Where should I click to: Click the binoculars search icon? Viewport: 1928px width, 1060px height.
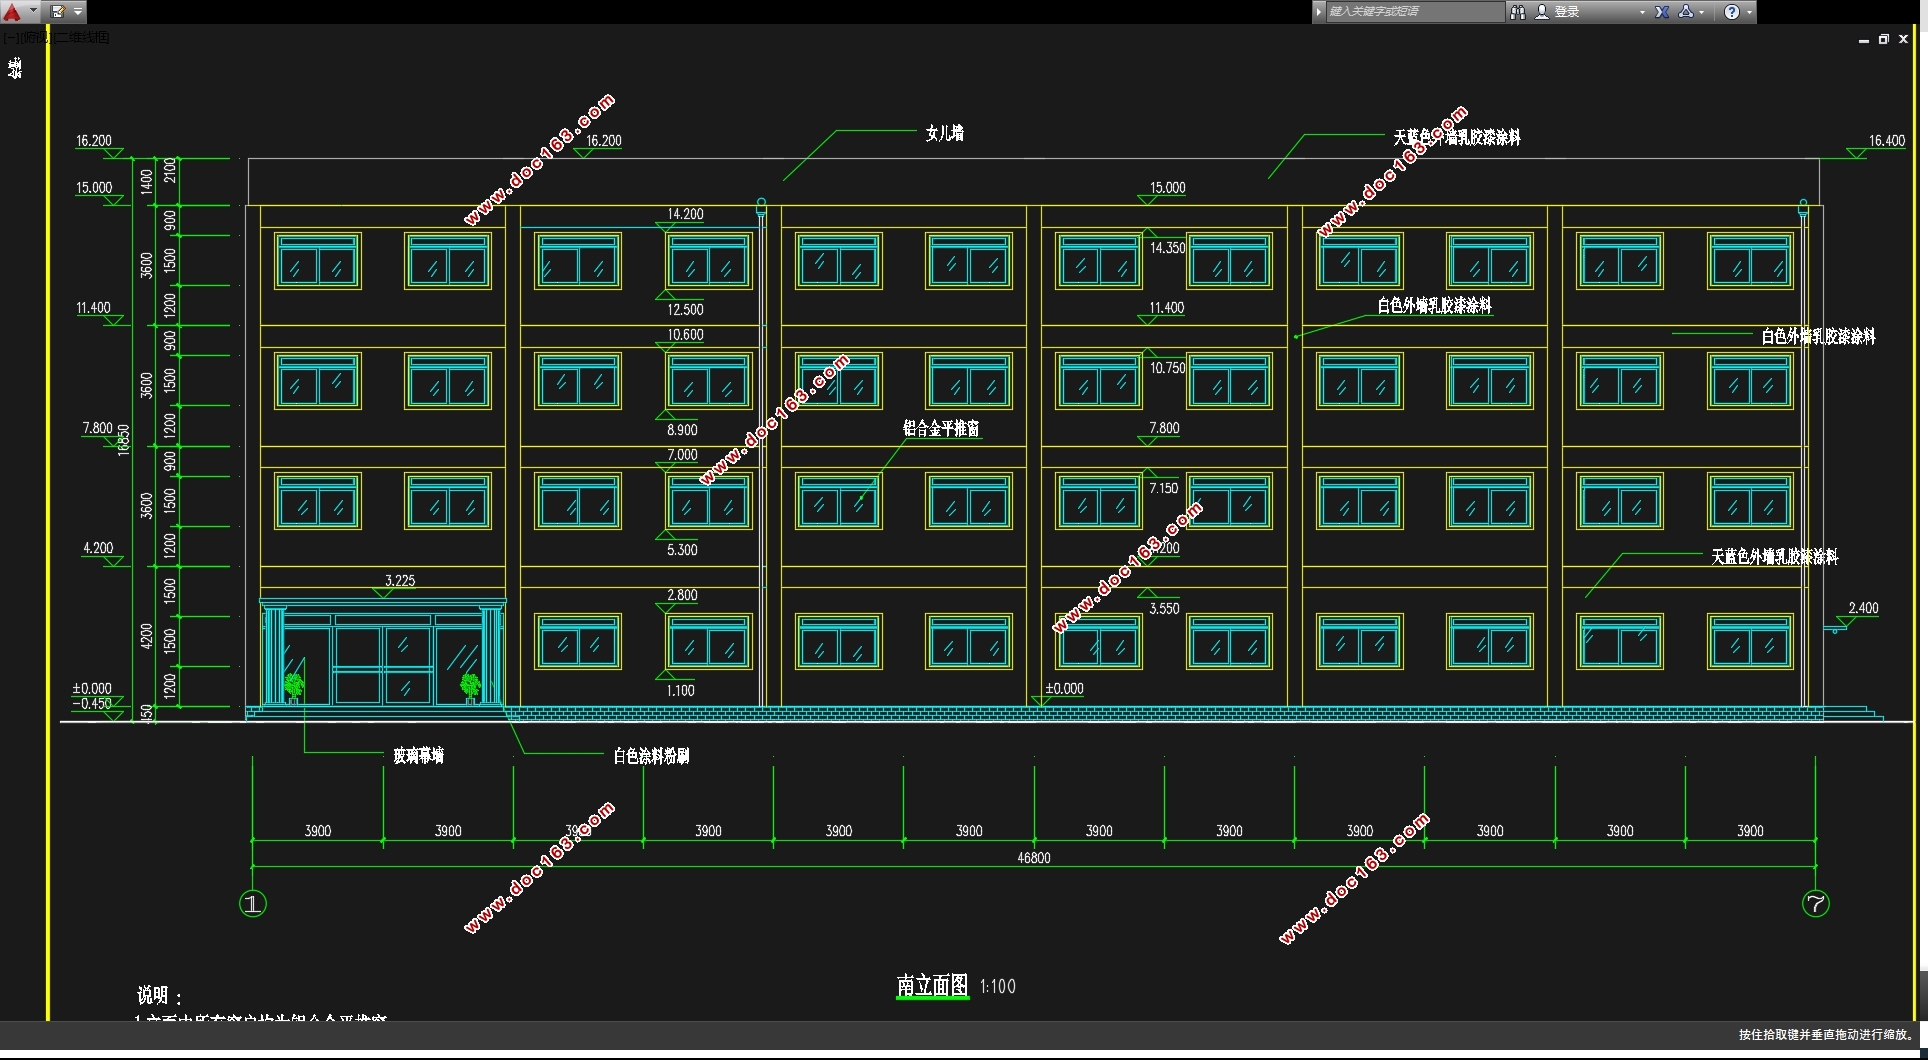click(x=1518, y=12)
